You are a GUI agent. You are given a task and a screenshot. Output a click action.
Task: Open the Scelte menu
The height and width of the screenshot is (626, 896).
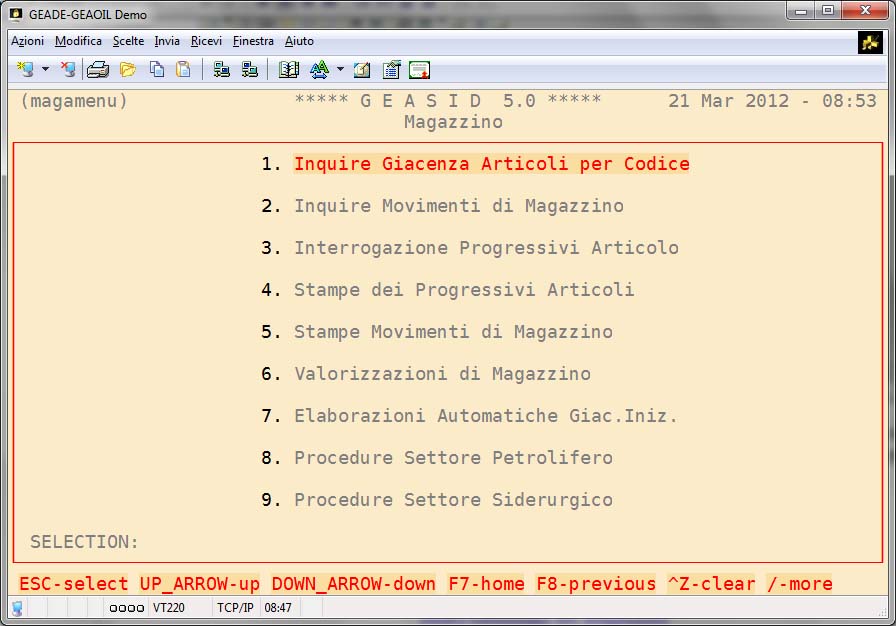[x=128, y=41]
